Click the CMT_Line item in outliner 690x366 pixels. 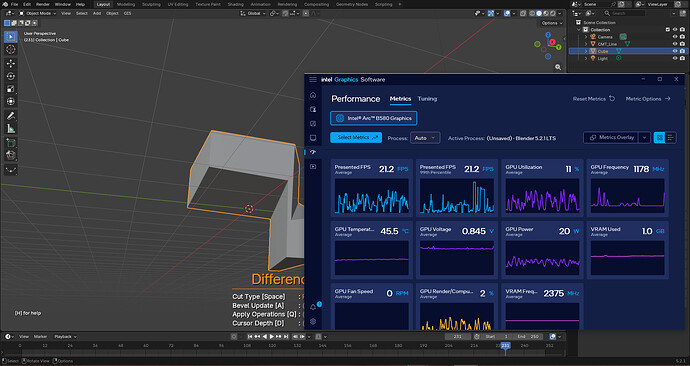(607, 44)
